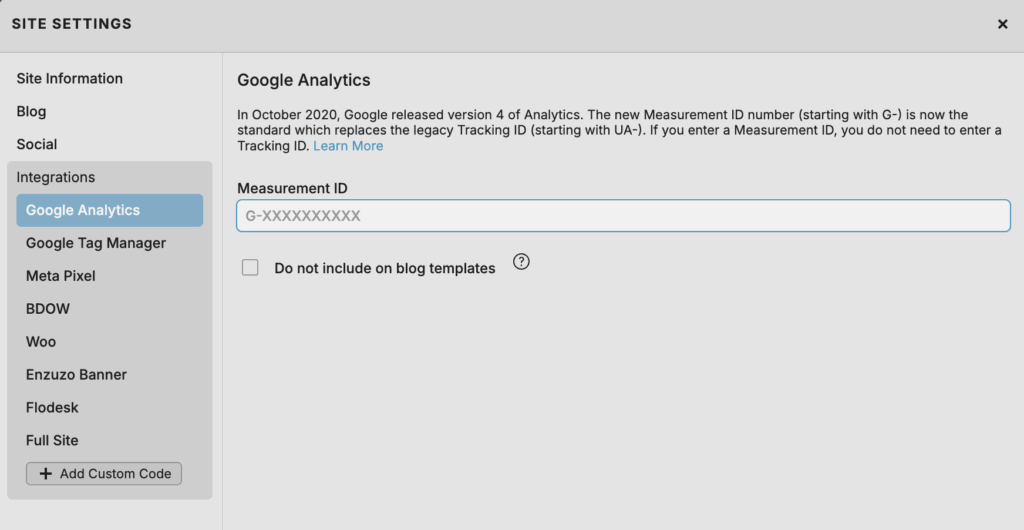Click the Do not include on blog templates label
This screenshot has width=1024, height=530.
coord(384,268)
